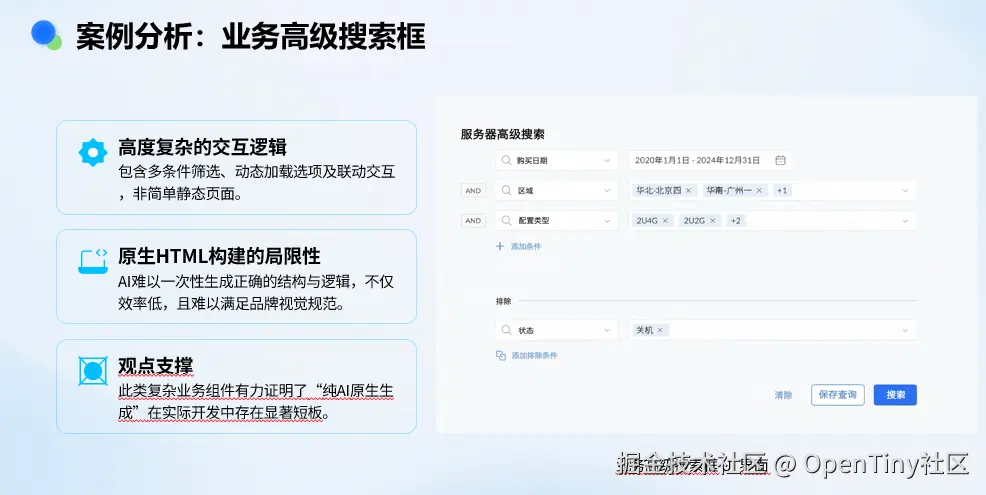The image size is (986, 495).
Task: Remove the 关机 tag with its ×
Action: [x=660, y=330]
